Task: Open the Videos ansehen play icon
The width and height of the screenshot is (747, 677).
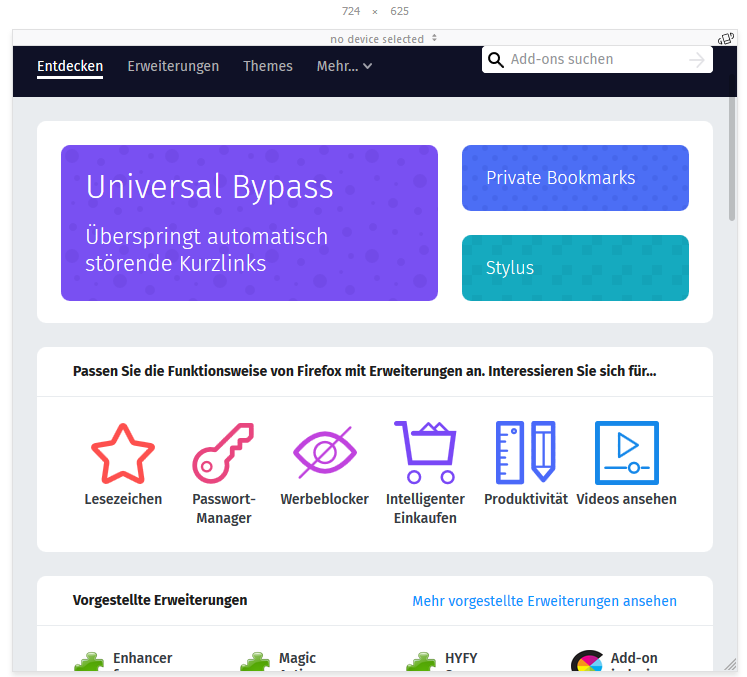Action: click(x=626, y=453)
